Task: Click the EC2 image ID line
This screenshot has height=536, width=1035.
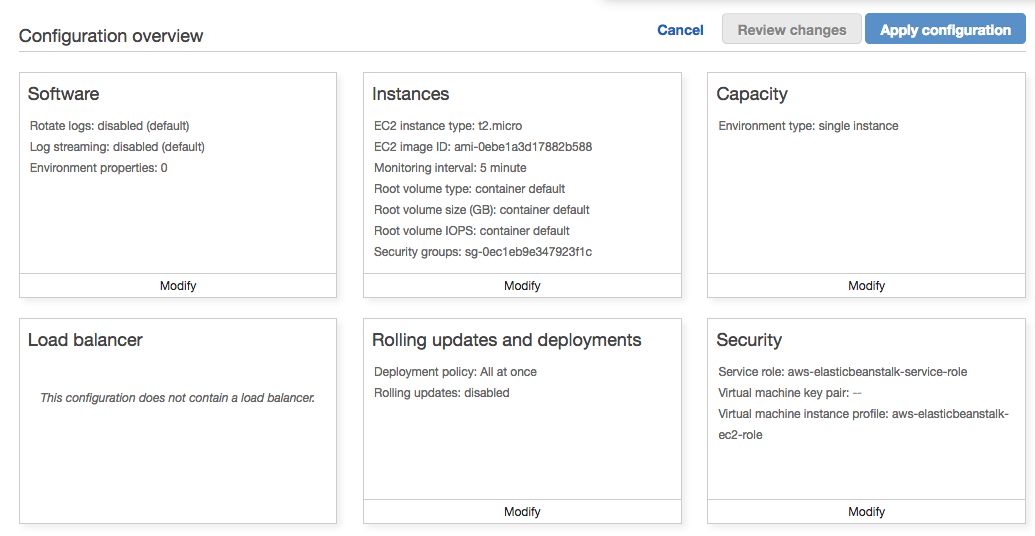Action: tap(483, 147)
